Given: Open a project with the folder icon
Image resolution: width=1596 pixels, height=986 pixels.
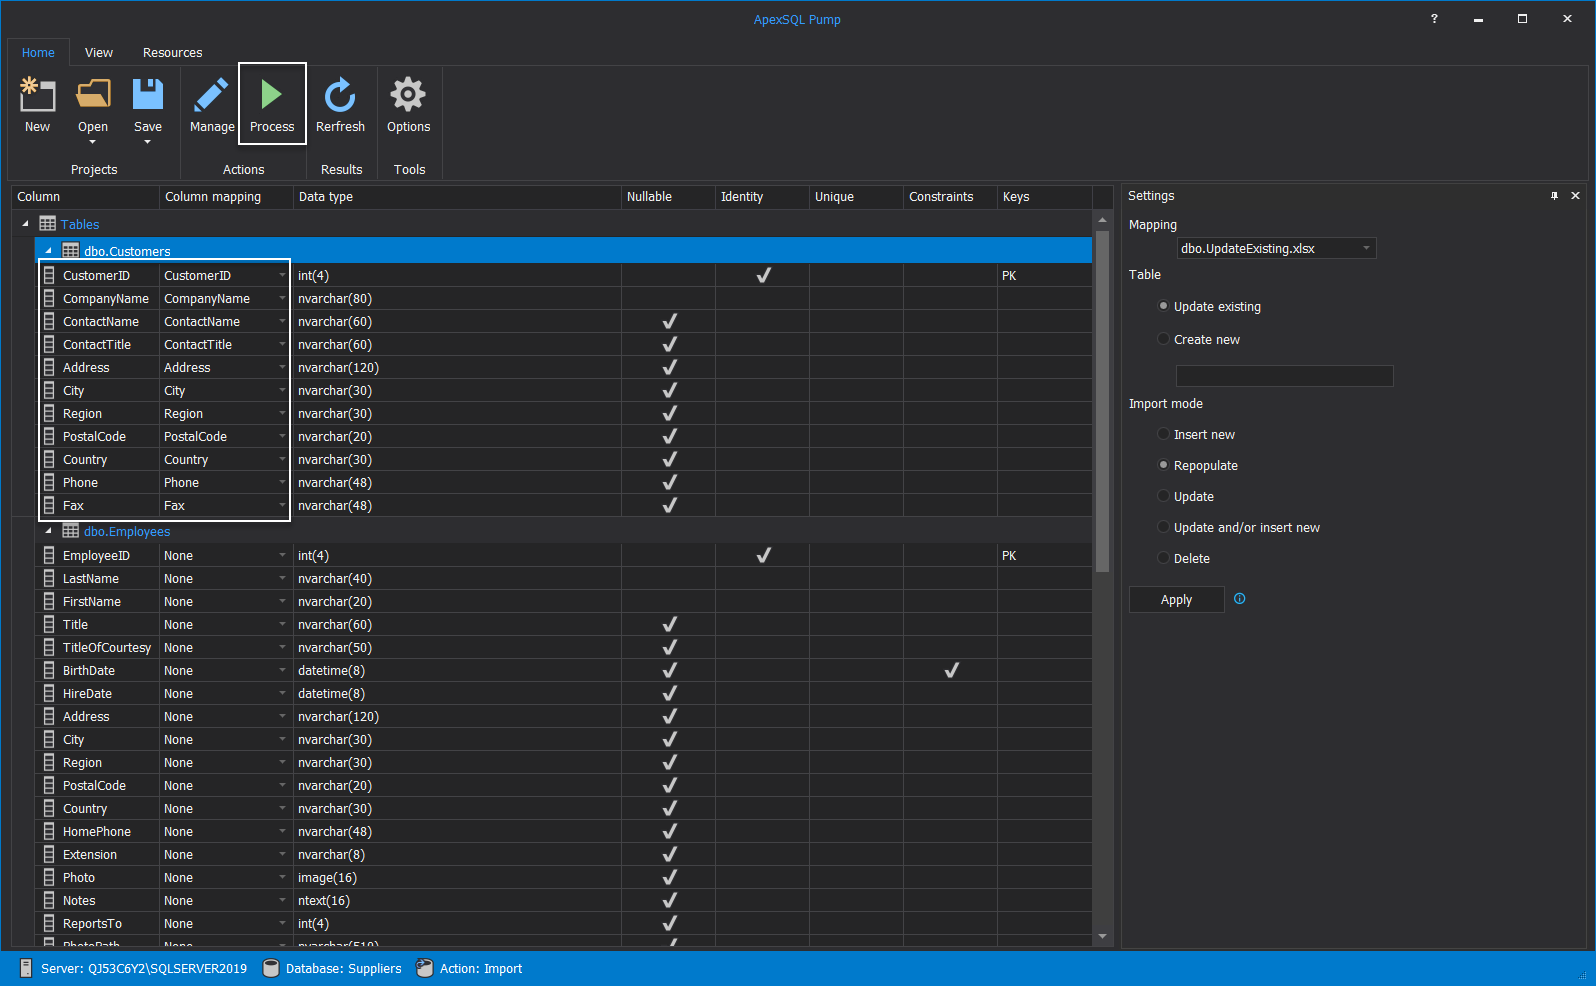Looking at the screenshot, I should pos(93,94).
